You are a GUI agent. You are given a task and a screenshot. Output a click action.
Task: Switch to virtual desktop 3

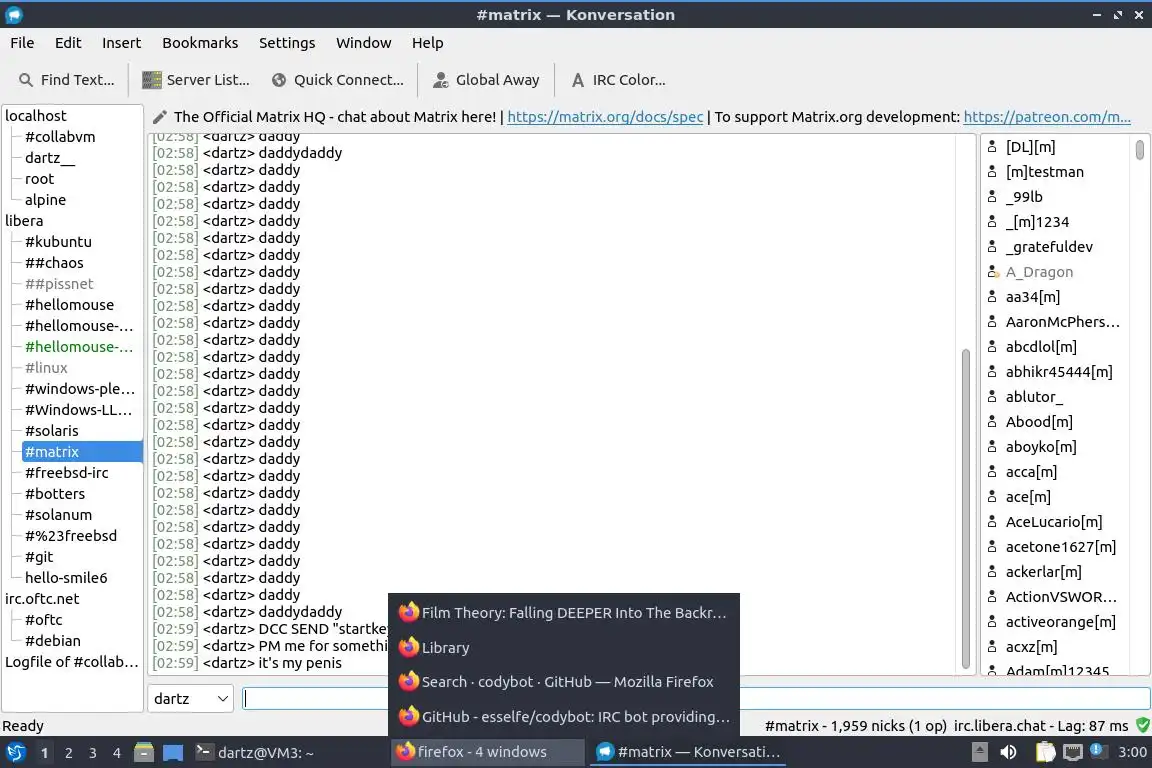[93, 753]
